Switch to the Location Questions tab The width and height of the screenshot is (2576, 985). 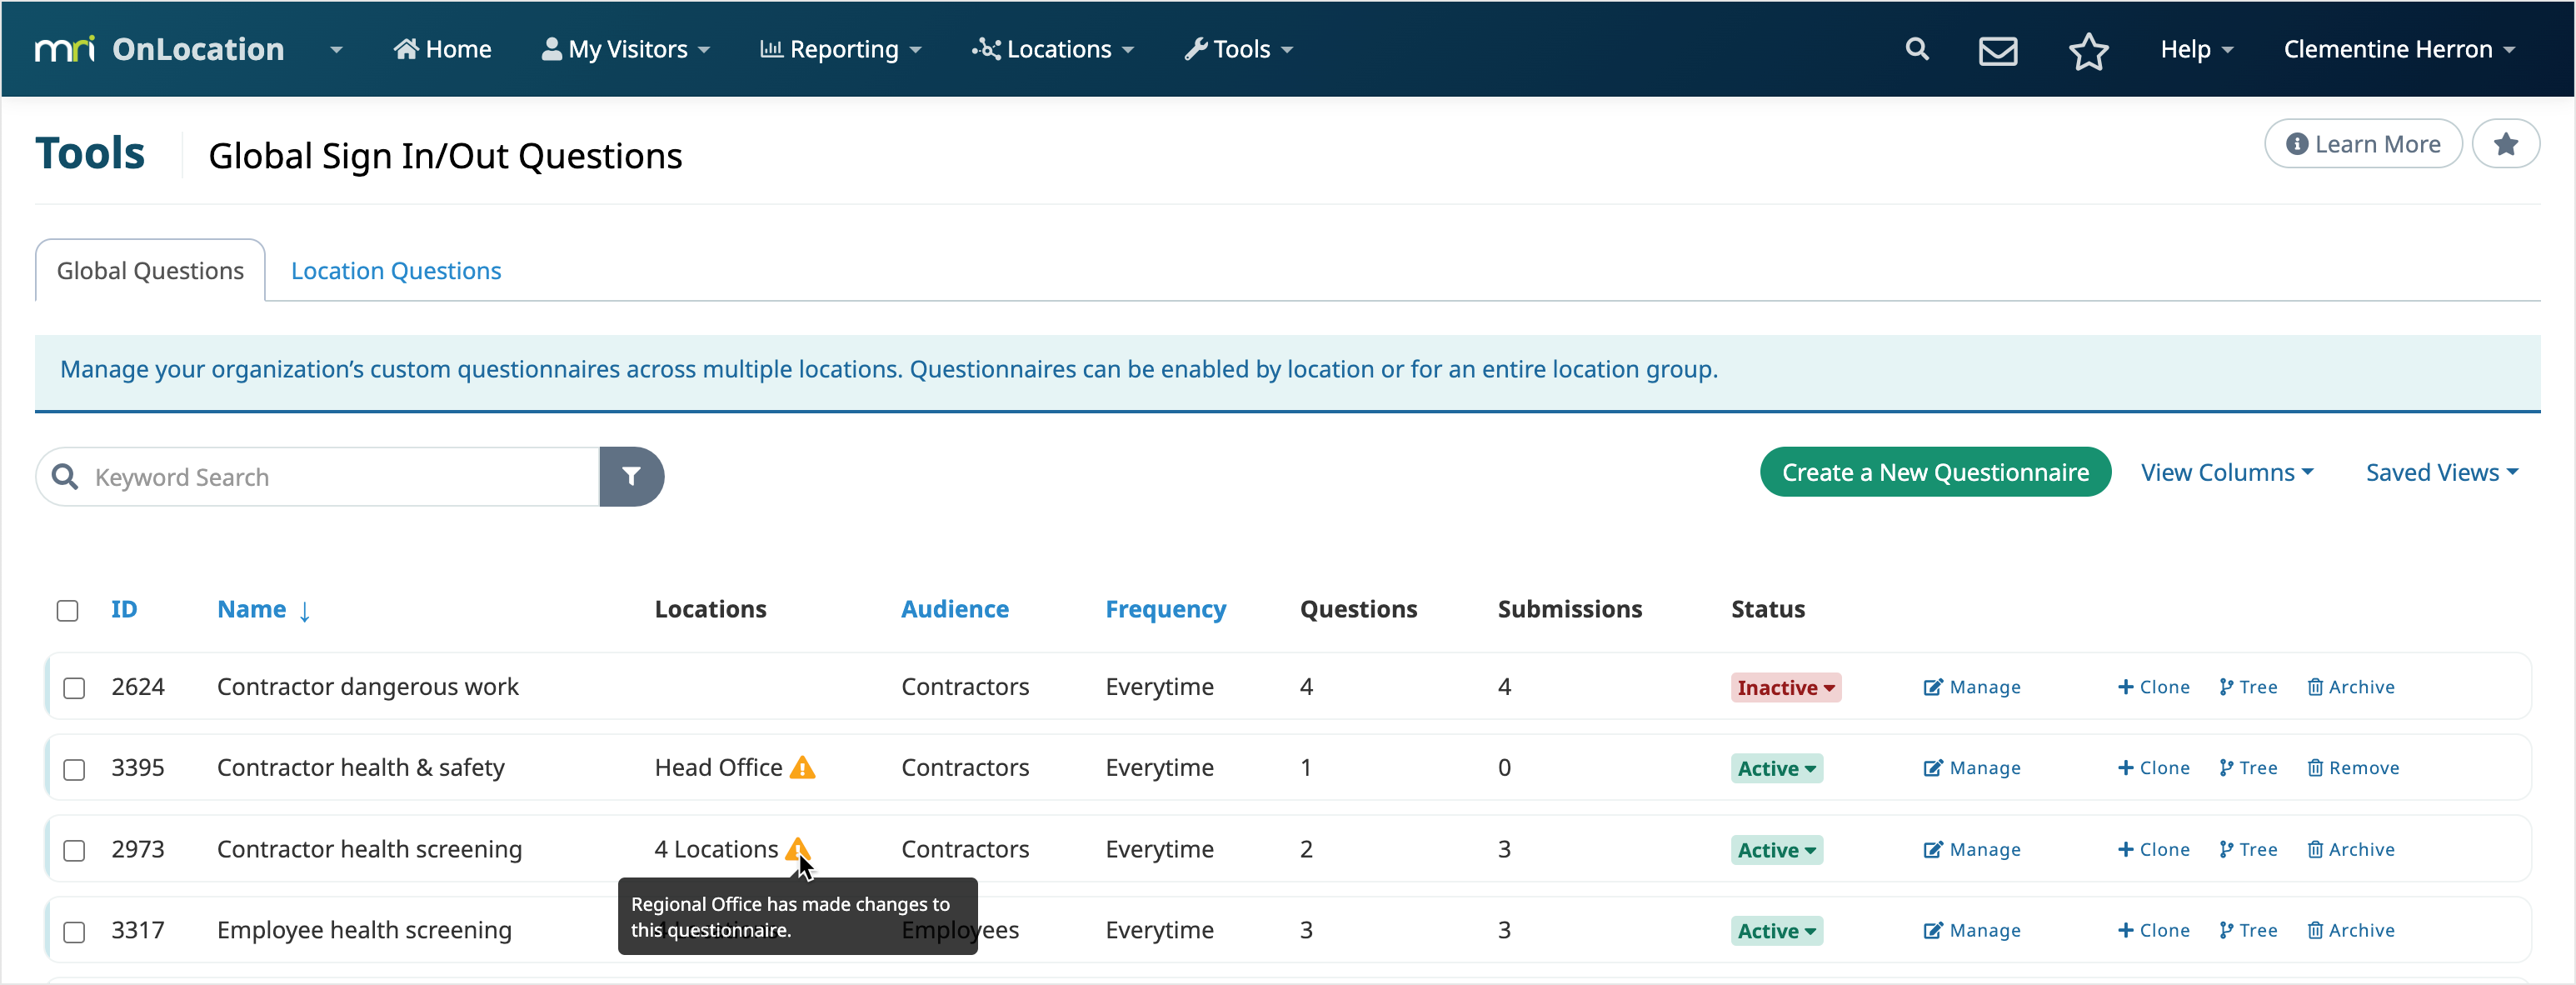[x=395, y=270]
